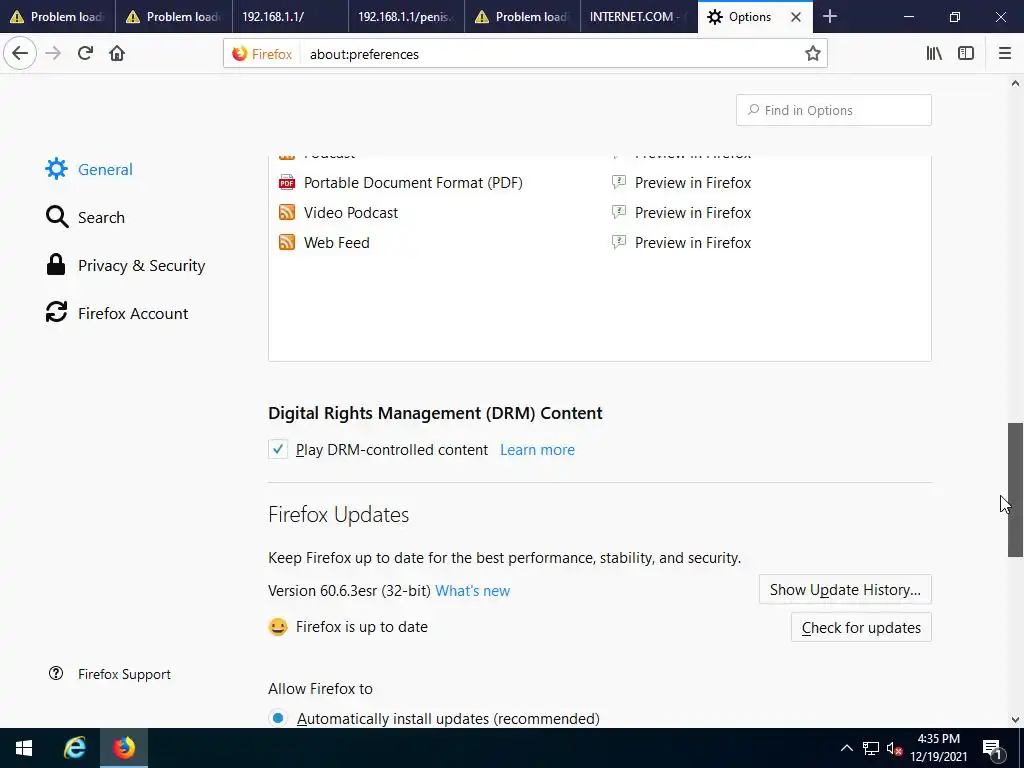Open the network status tray icon
The width and height of the screenshot is (1024, 768).
click(871, 748)
